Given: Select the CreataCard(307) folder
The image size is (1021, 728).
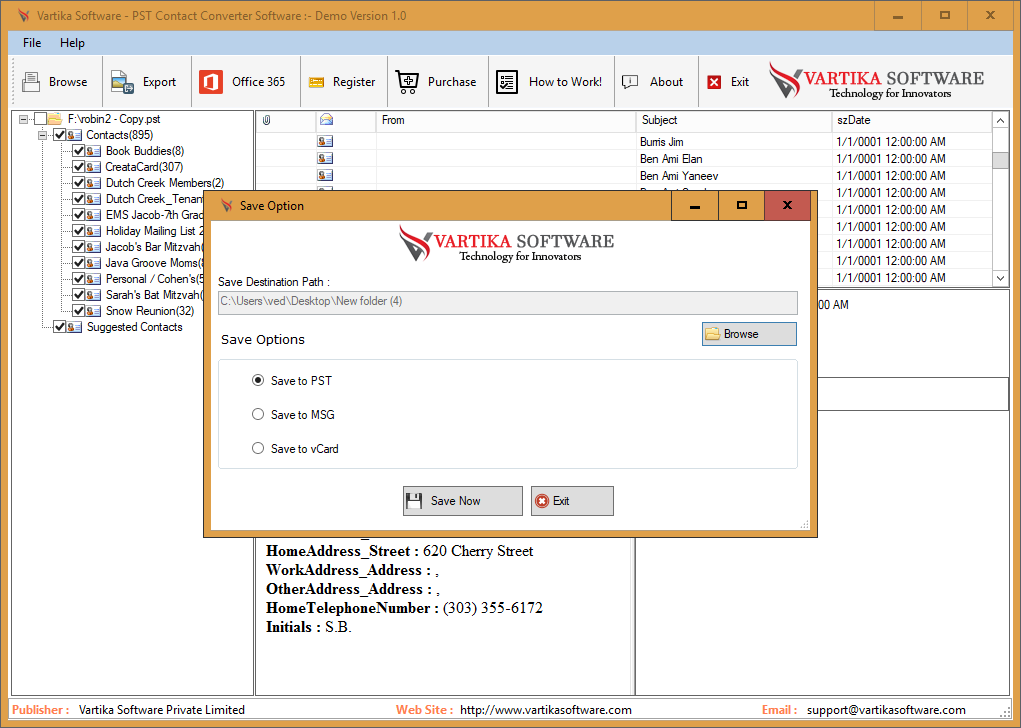Looking at the screenshot, I should point(144,167).
